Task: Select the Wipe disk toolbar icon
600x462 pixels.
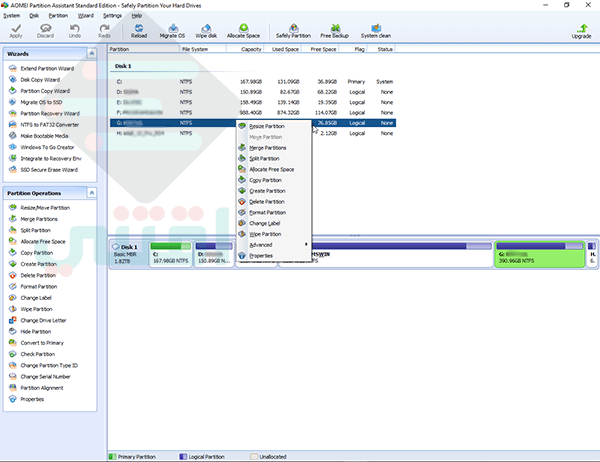Action: (x=206, y=31)
